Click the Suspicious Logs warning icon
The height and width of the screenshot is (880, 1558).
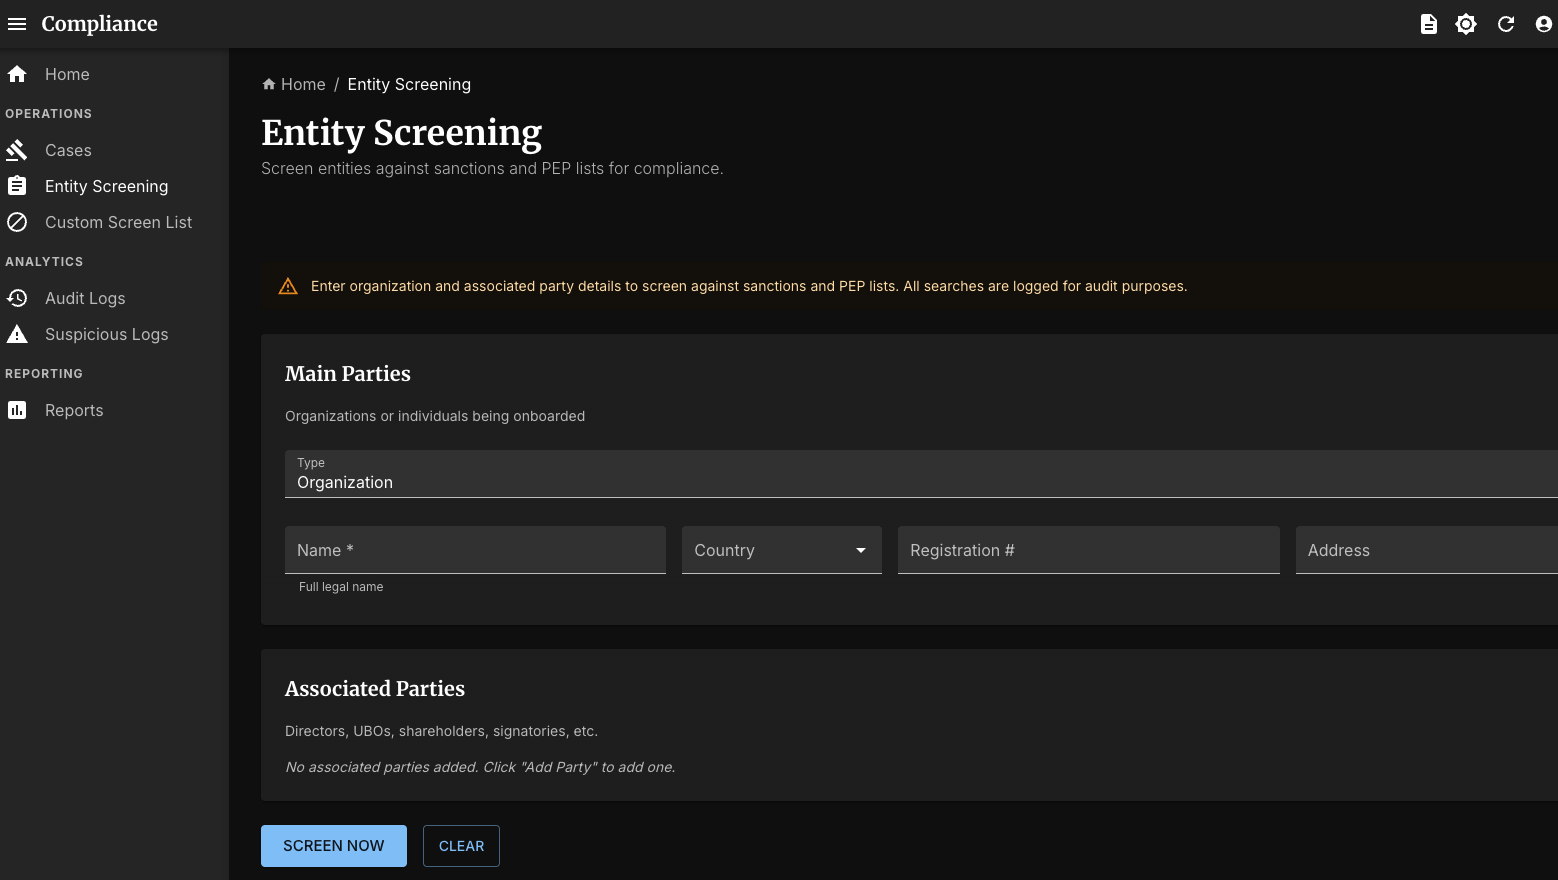pos(17,334)
